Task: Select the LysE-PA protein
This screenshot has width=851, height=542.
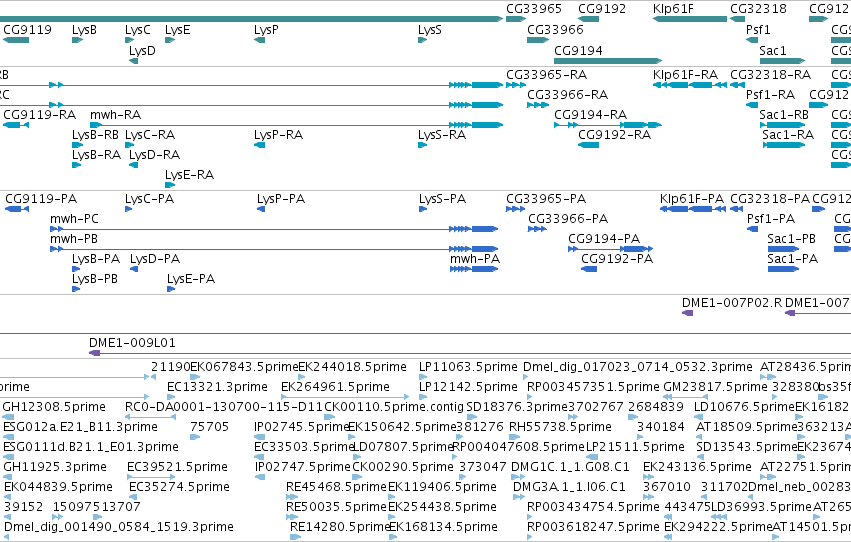Action: pyautogui.click(x=171, y=290)
